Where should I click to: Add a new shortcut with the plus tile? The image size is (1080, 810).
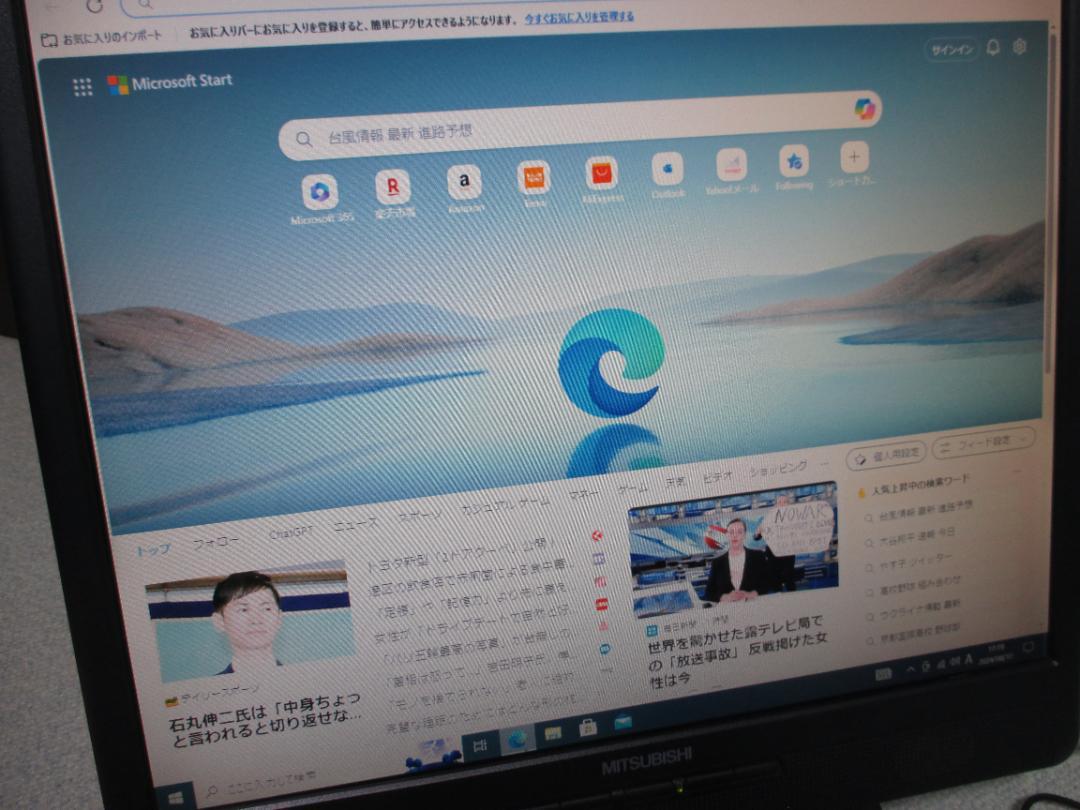pos(854,157)
